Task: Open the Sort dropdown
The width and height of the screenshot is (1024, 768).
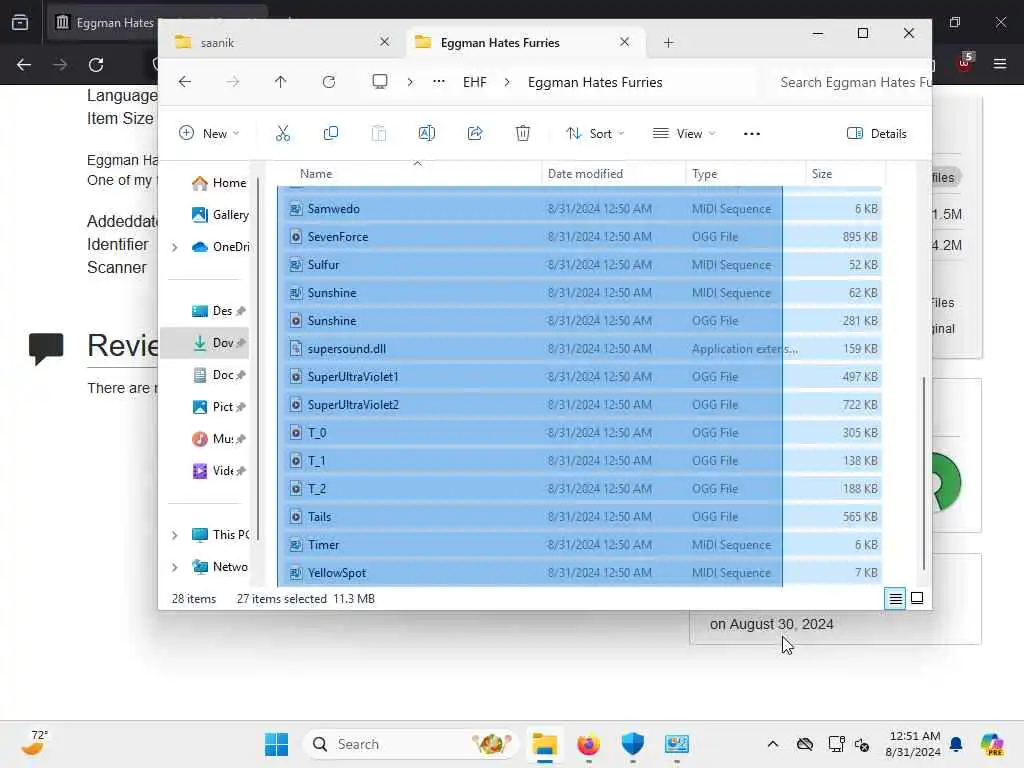Action: [595, 134]
